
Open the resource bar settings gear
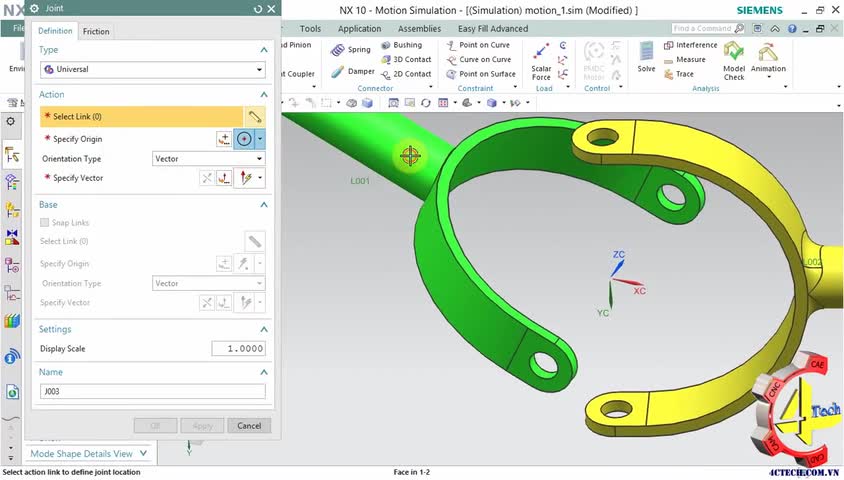10,122
